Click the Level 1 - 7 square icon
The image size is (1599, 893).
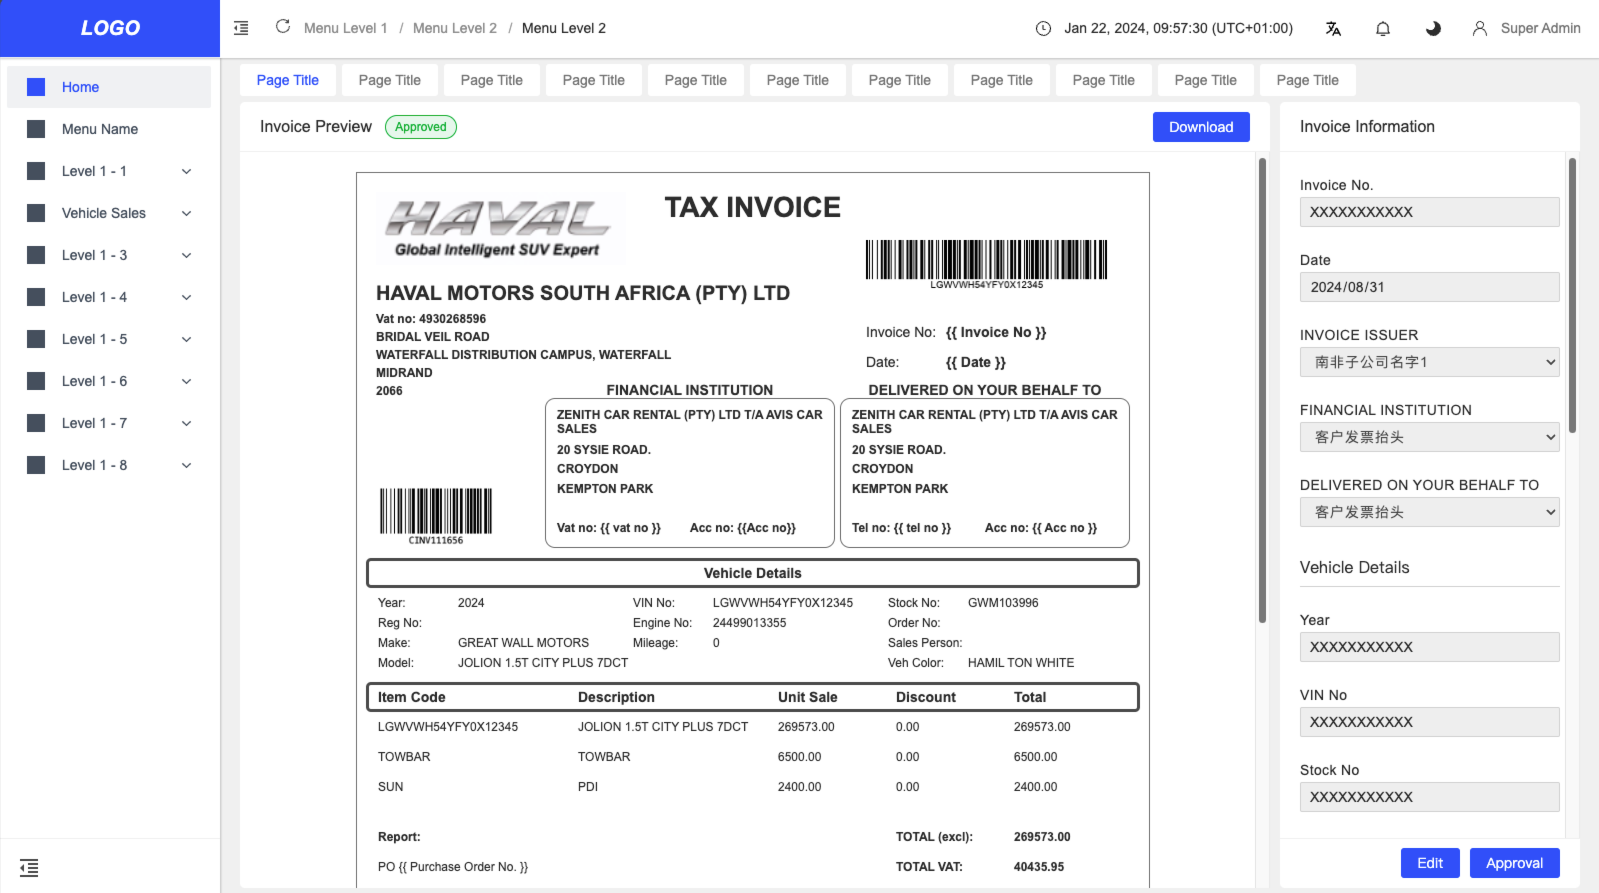36,423
